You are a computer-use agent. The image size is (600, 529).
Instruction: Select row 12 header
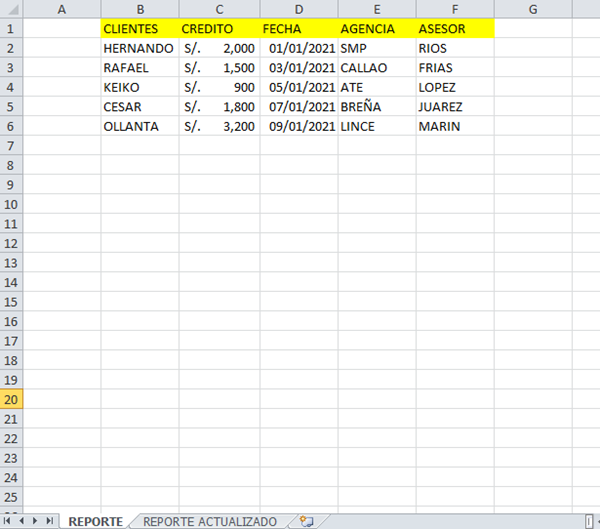[x=11, y=243]
